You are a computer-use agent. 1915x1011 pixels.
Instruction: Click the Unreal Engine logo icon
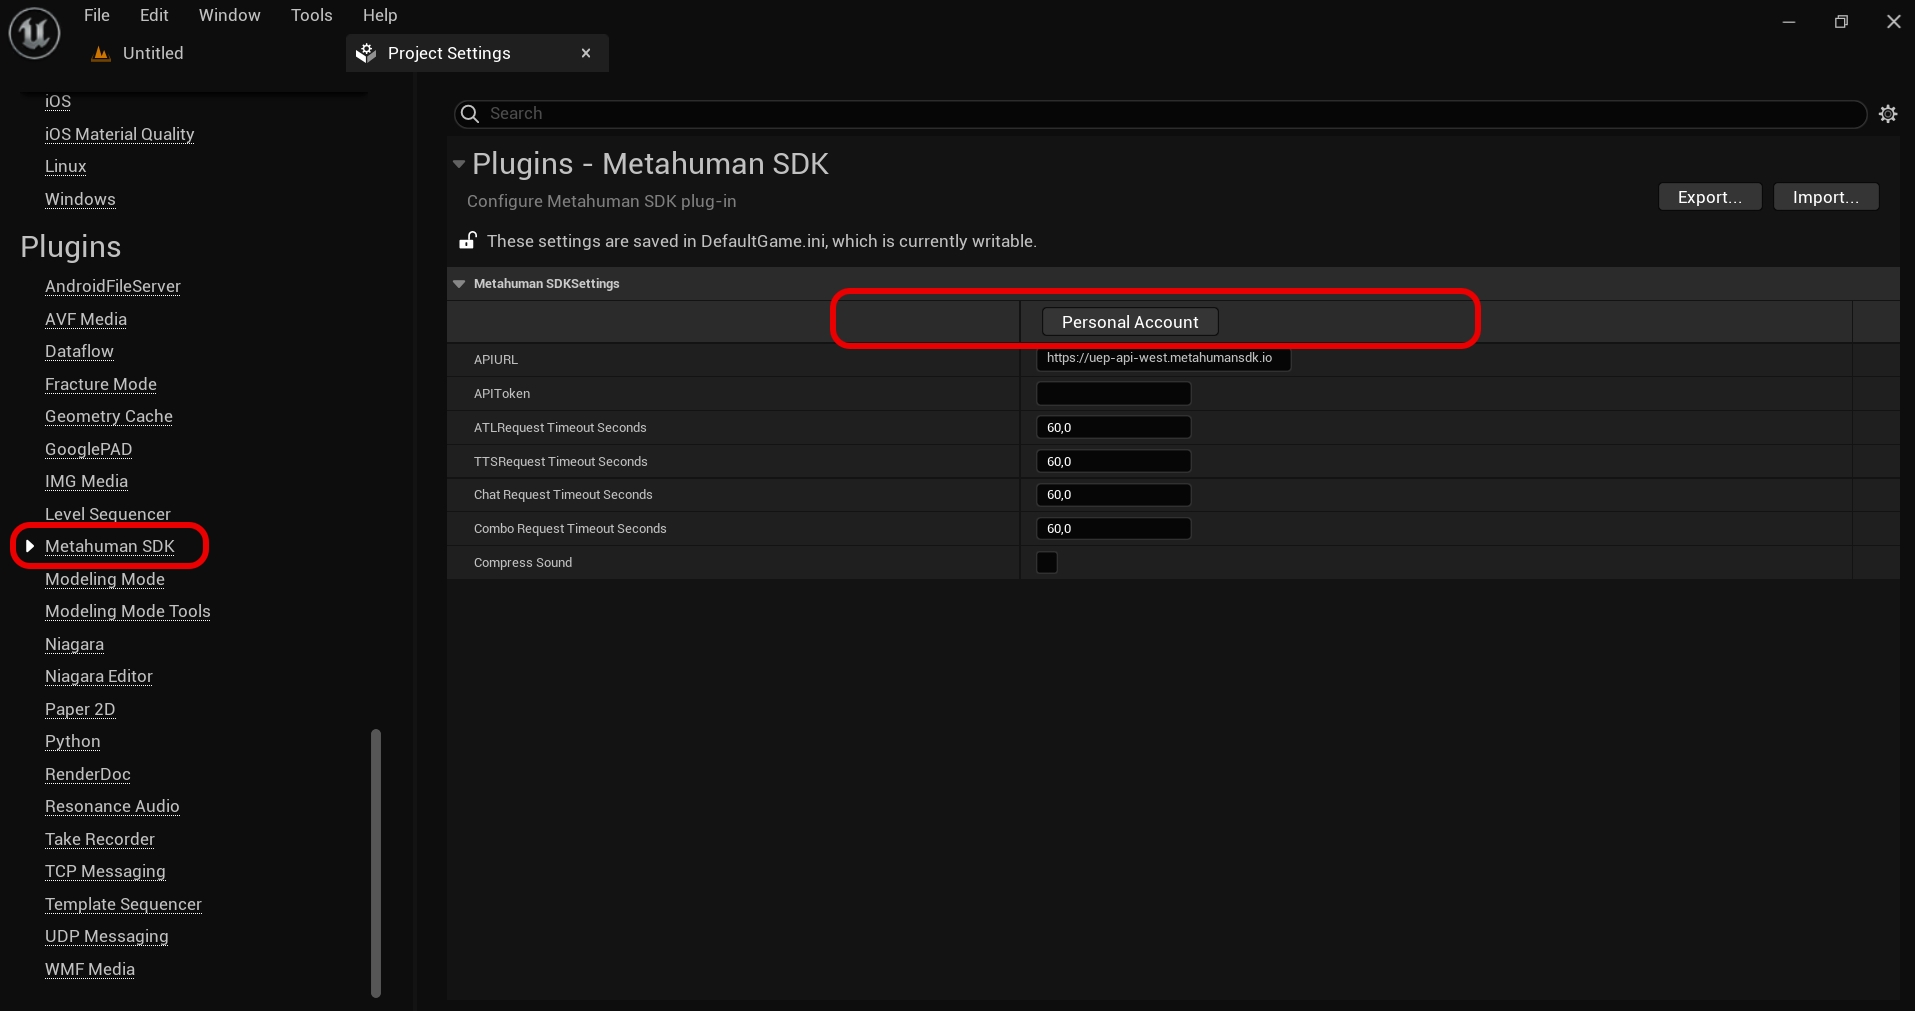pyautogui.click(x=34, y=33)
